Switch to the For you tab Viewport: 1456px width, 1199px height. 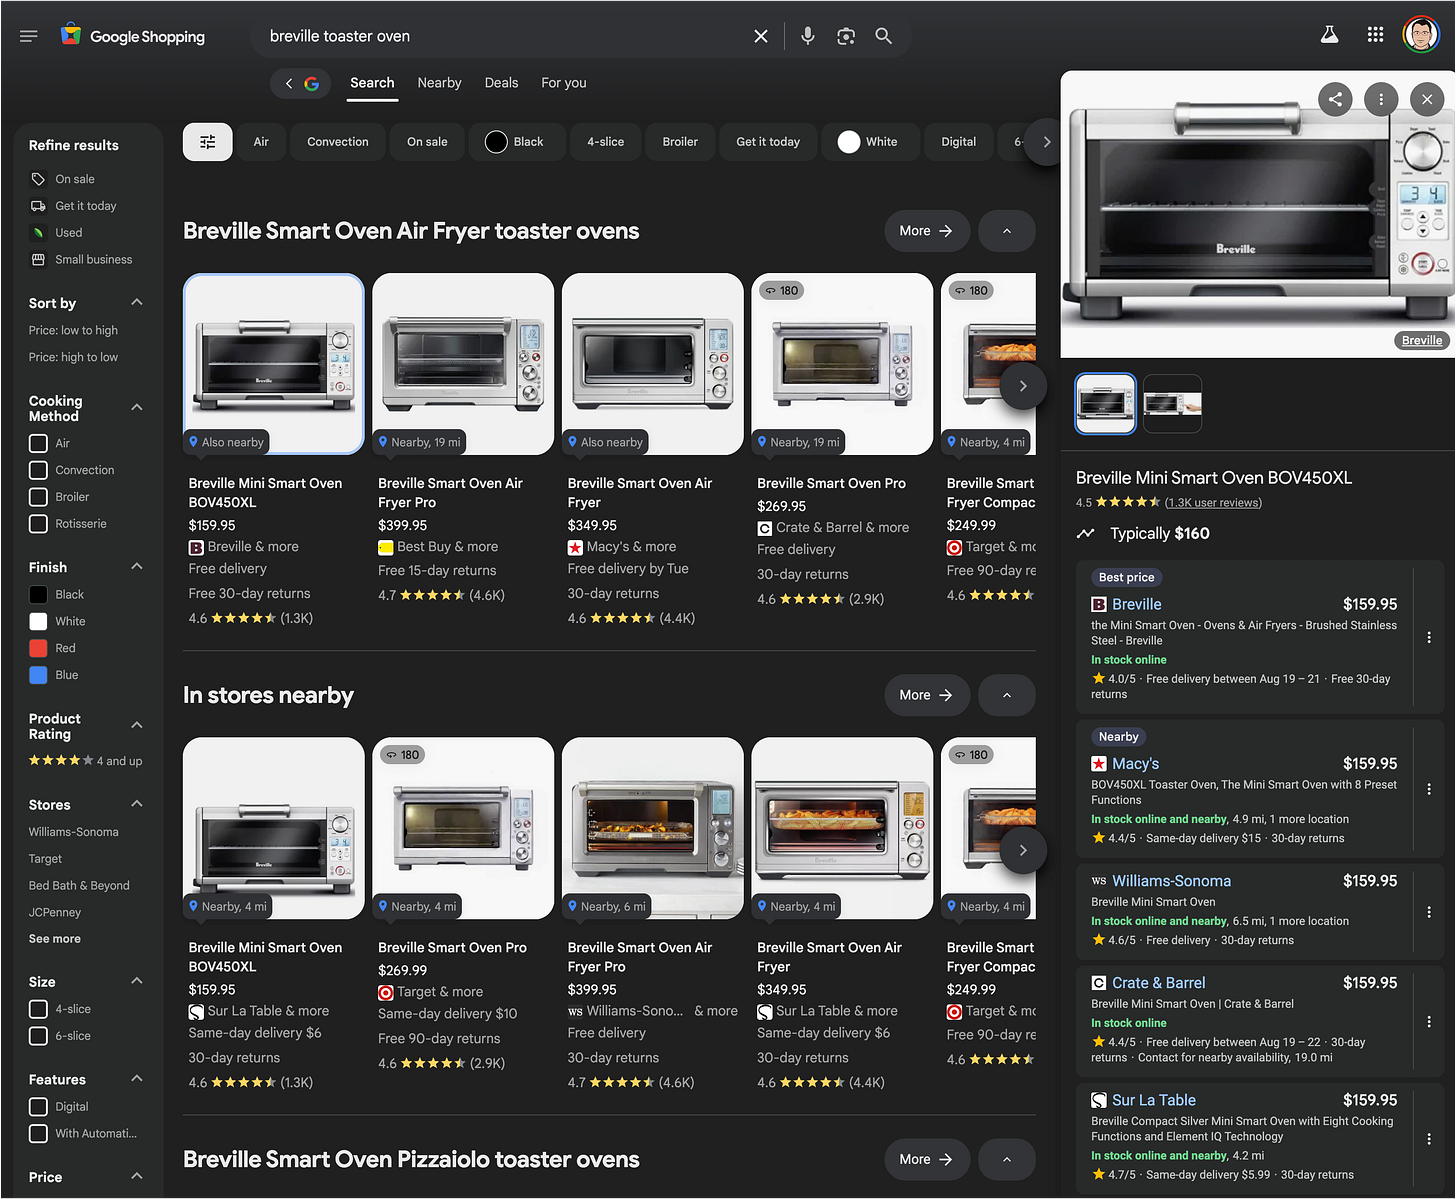pos(564,83)
